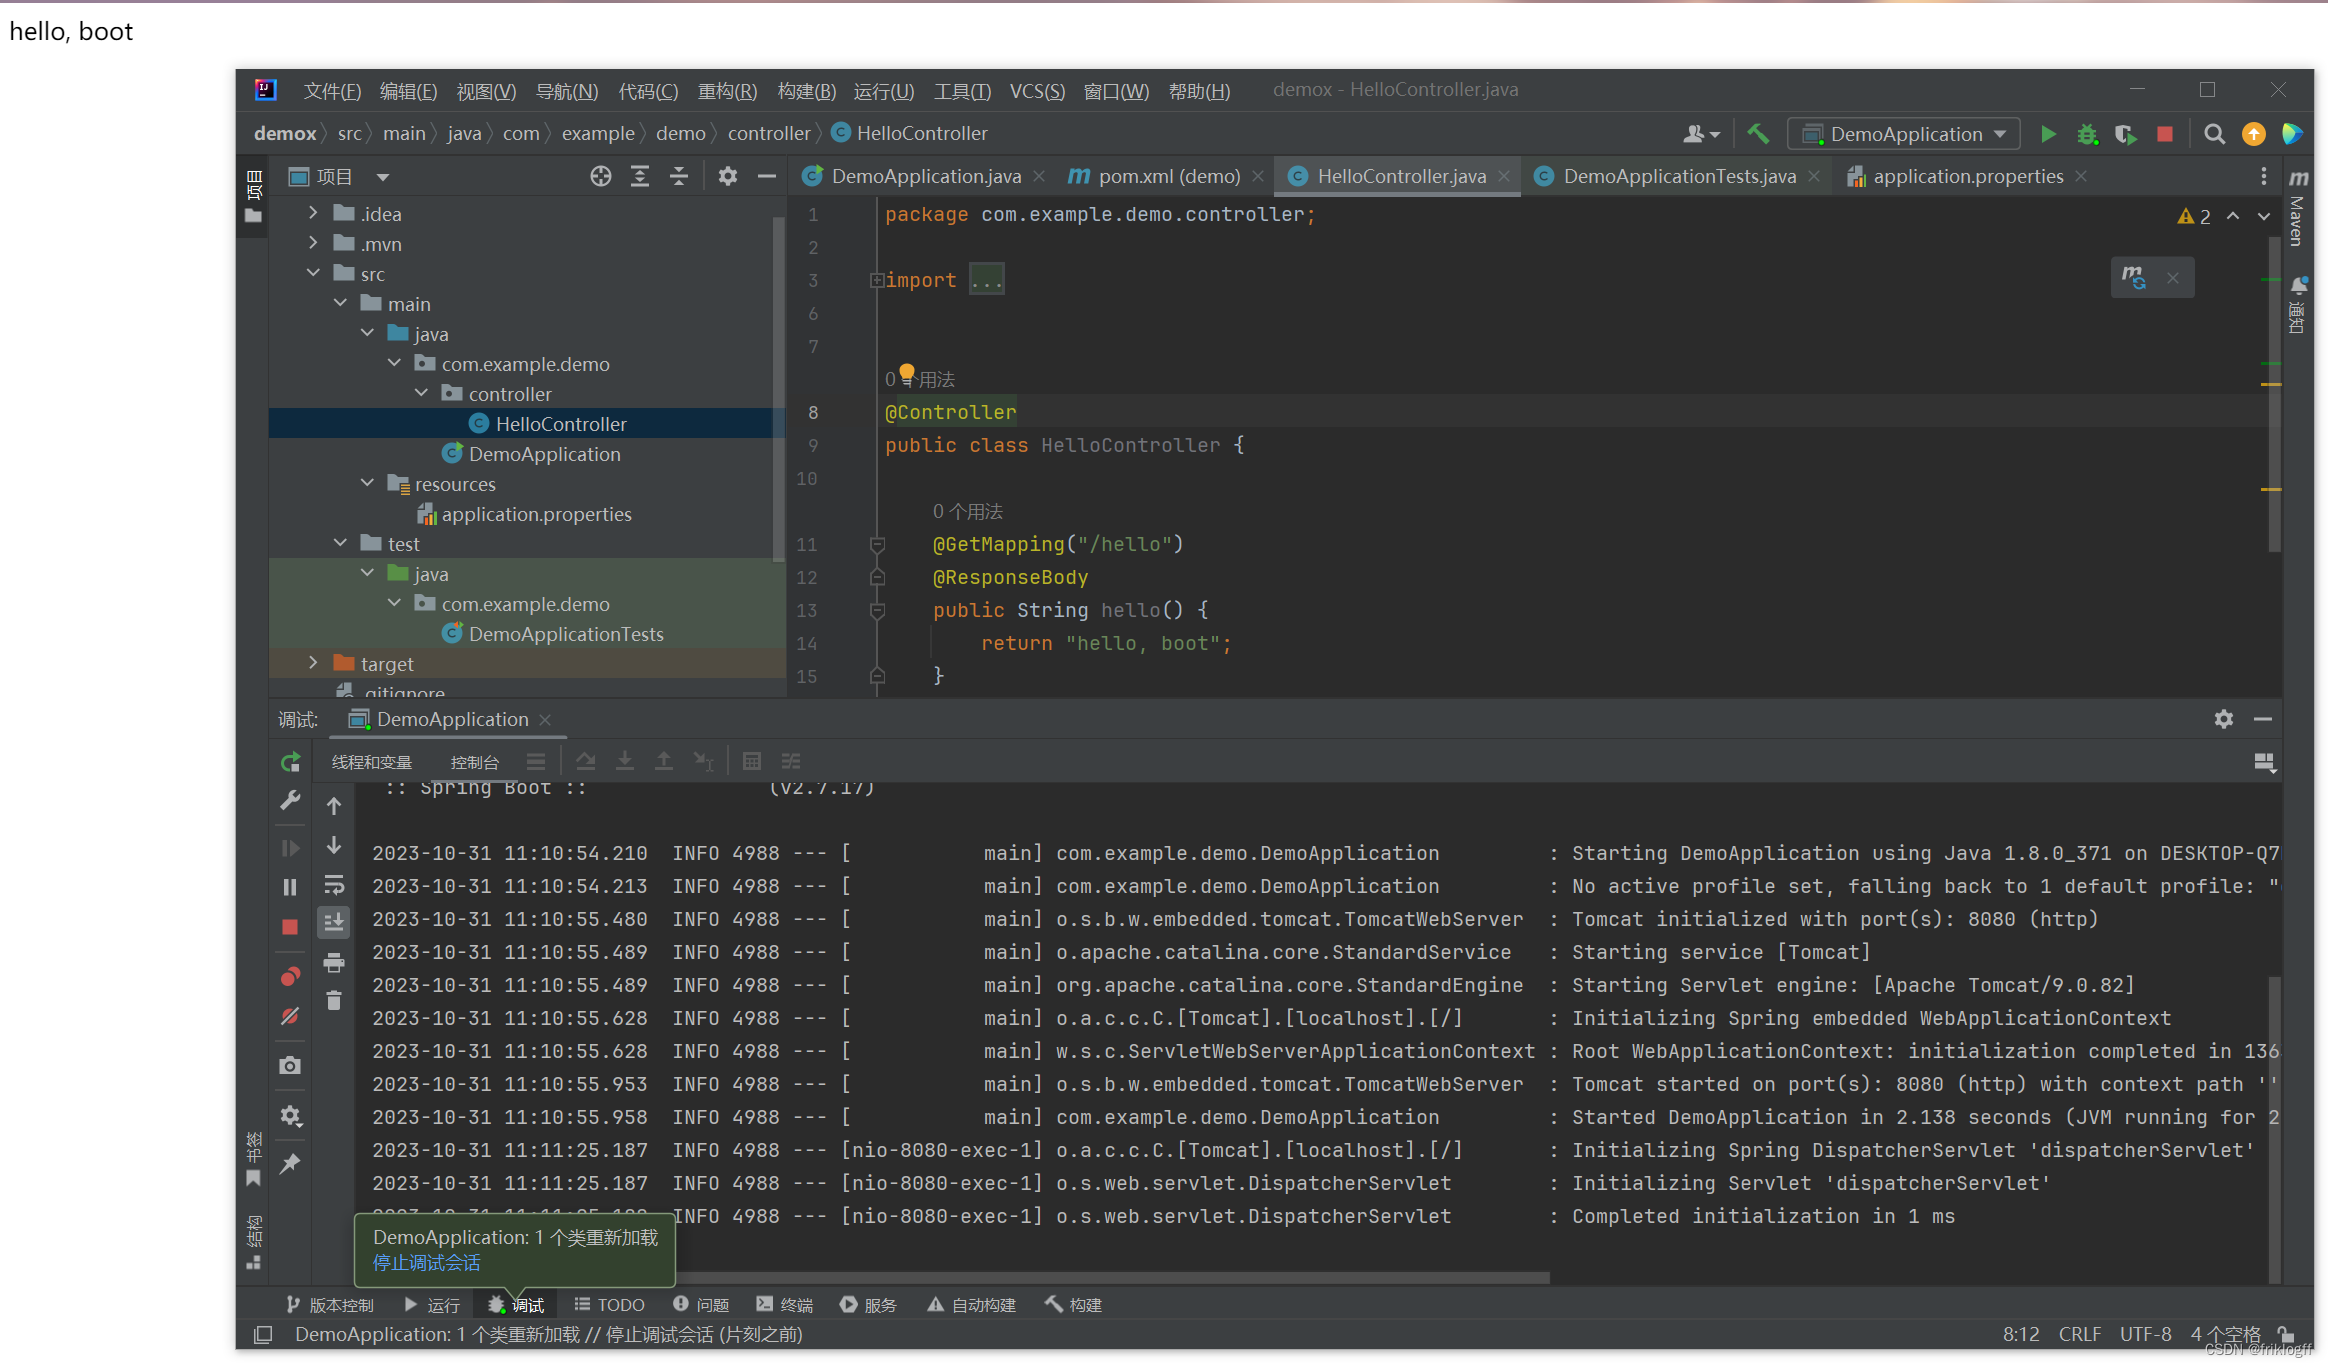This screenshot has width=2328, height=1367.
Task: Clear console with trash icon
Action: tap(334, 1001)
